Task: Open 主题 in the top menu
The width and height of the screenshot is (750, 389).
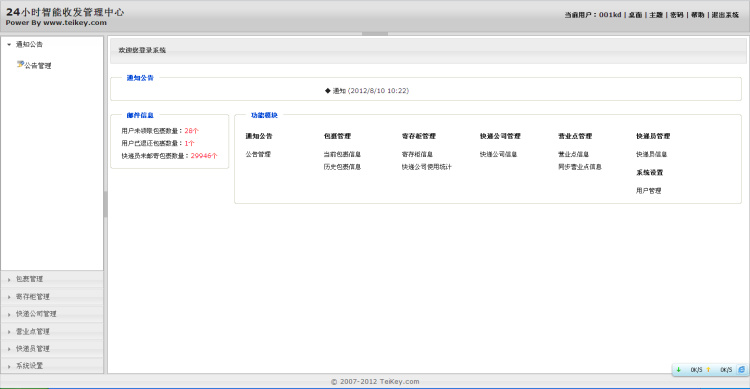Action: coord(656,15)
